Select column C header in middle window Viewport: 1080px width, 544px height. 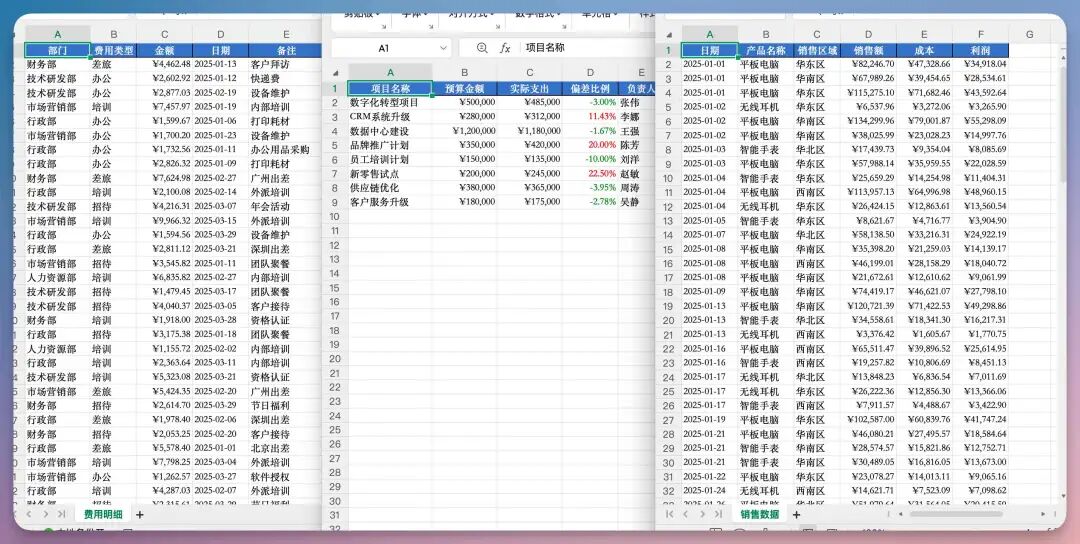coord(529,72)
